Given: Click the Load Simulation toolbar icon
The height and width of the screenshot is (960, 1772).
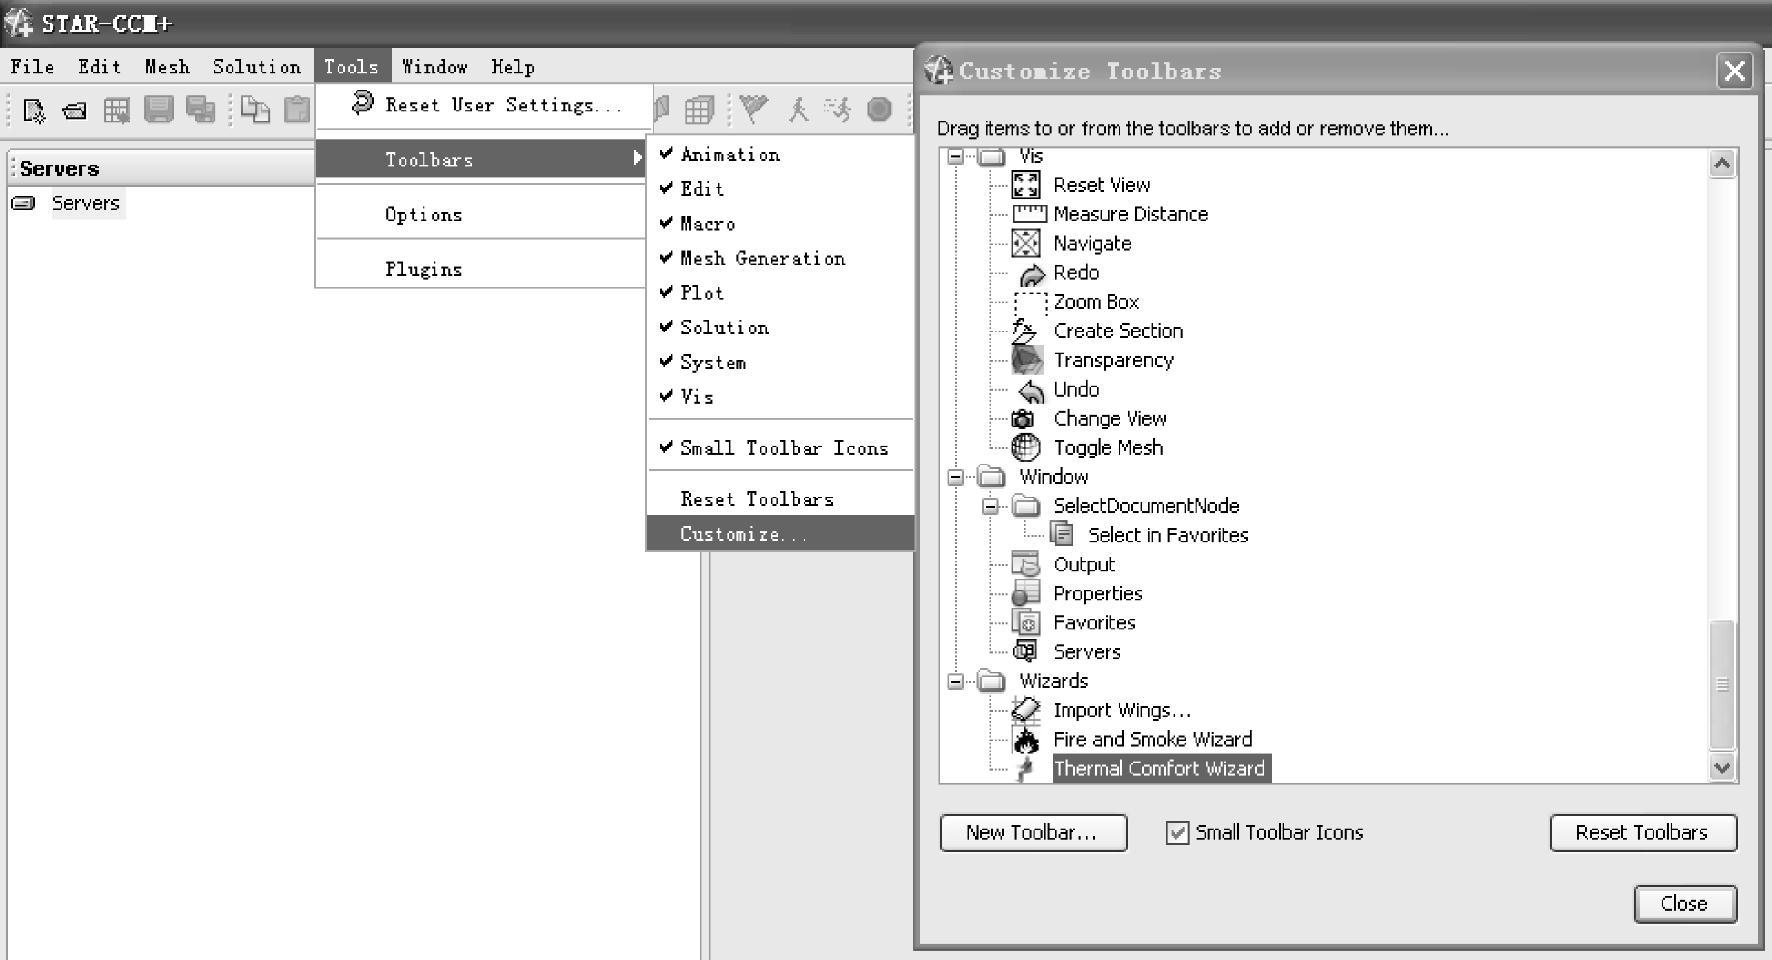Looking at the screenshot, I should coord(74,110).
